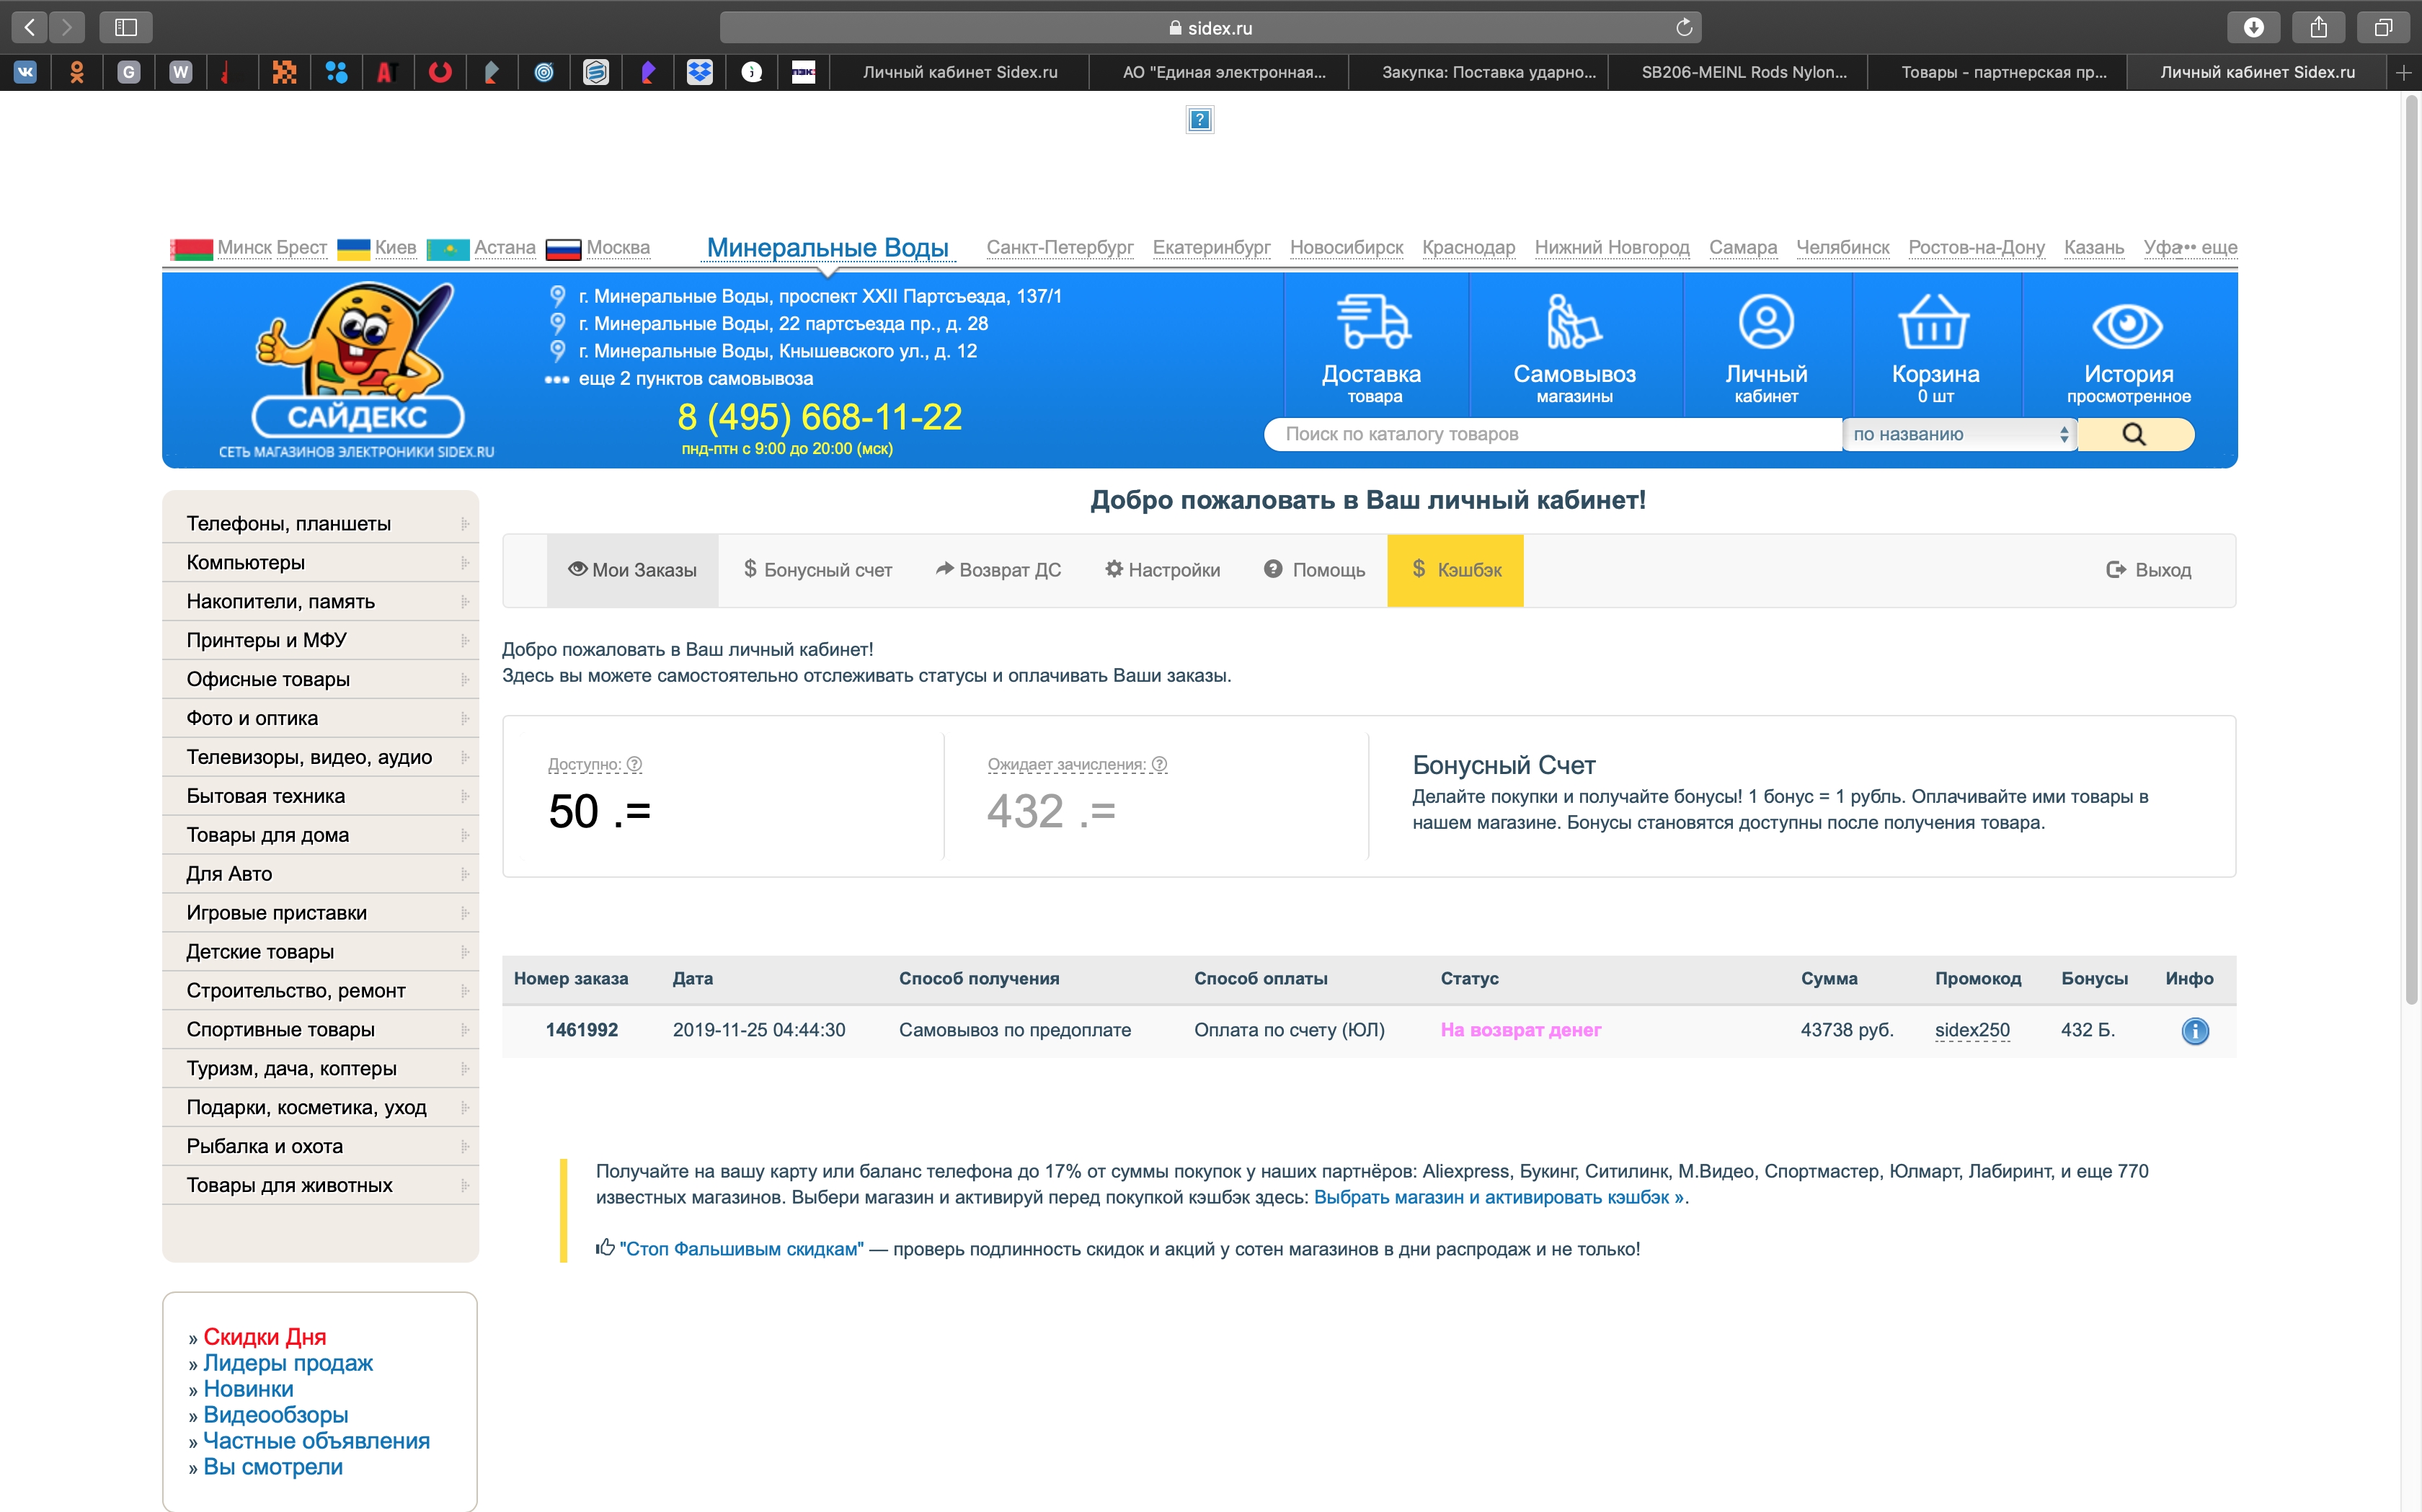Open История просмотренное eye icon
The height and width of the screenshot is (1512, 2422).
(x=2128, y=326)
